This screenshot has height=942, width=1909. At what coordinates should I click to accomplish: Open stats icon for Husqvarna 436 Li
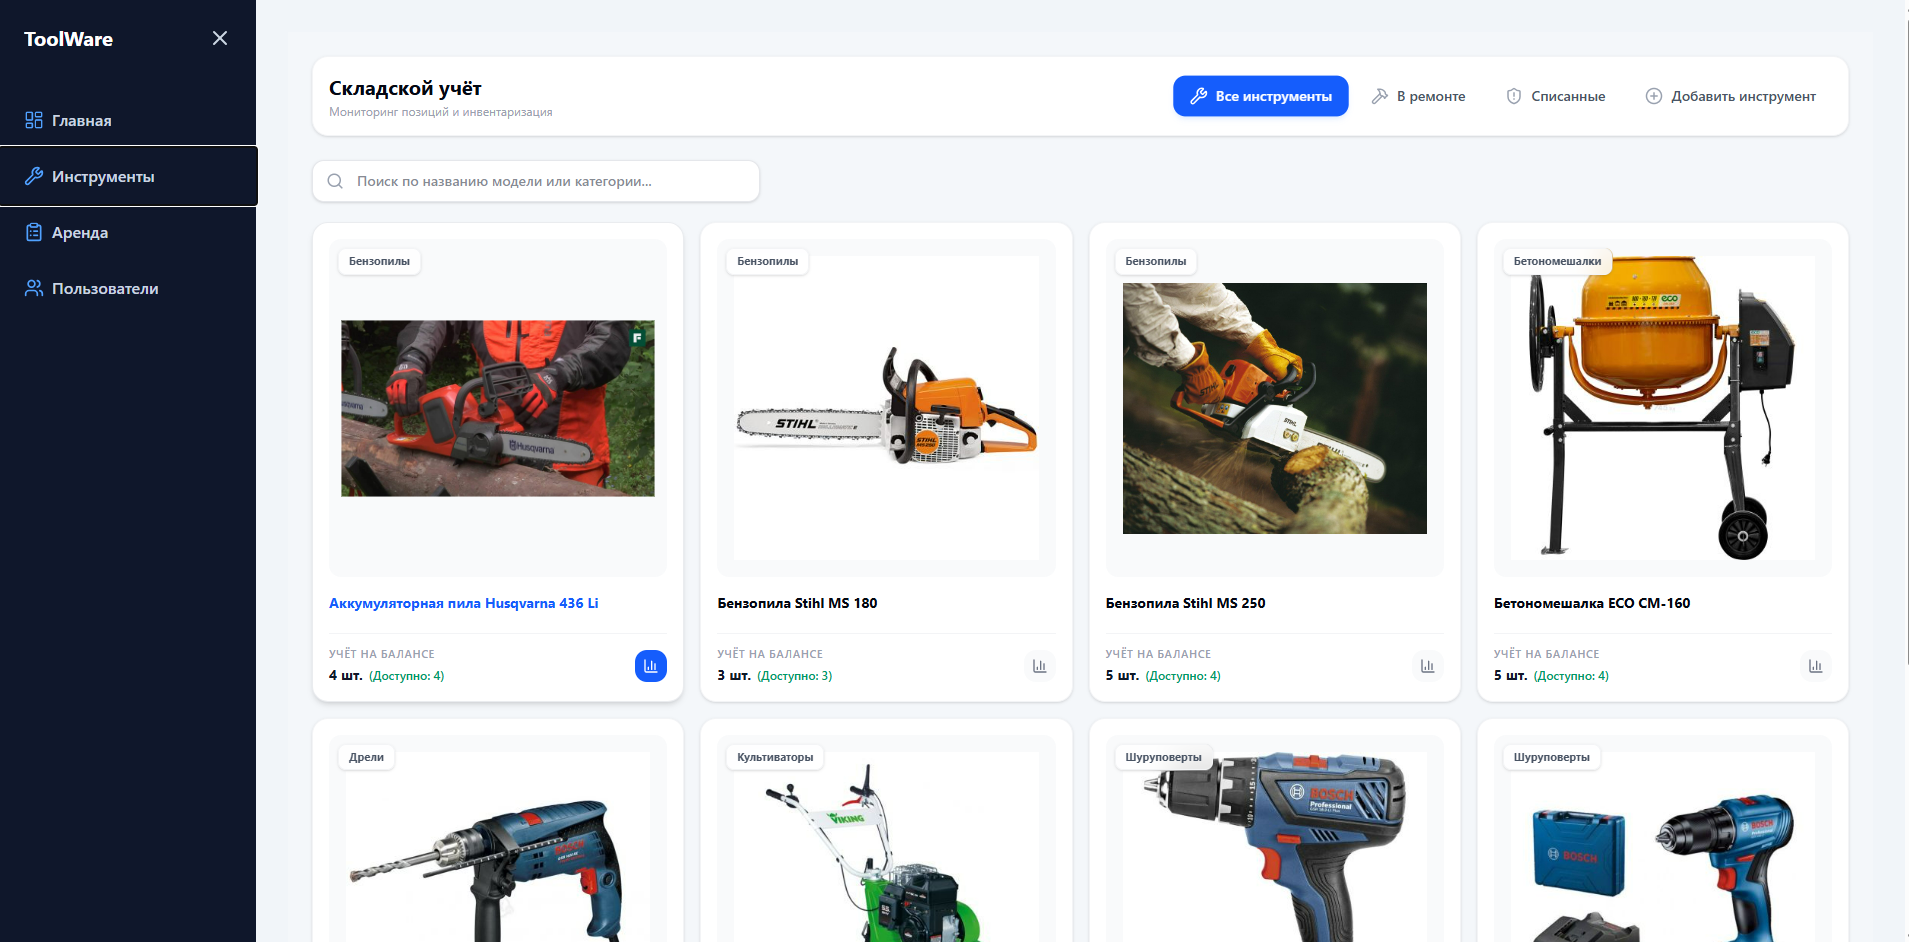click(x=651, y=666)
